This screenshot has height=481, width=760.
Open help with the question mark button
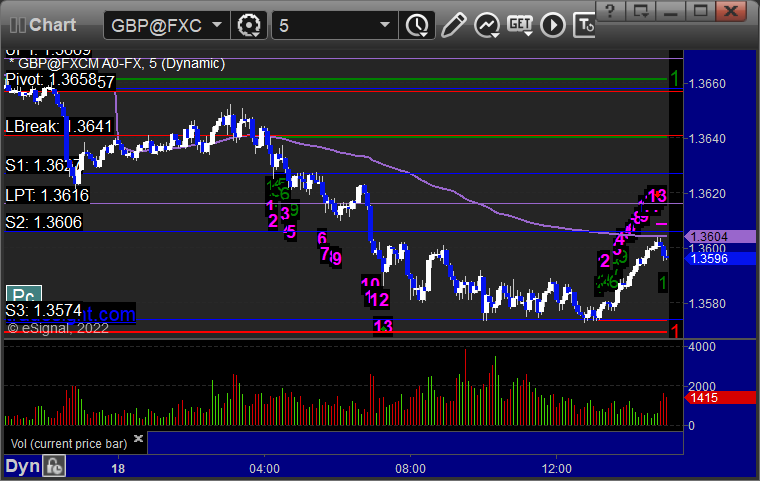(x=610, y=11)
